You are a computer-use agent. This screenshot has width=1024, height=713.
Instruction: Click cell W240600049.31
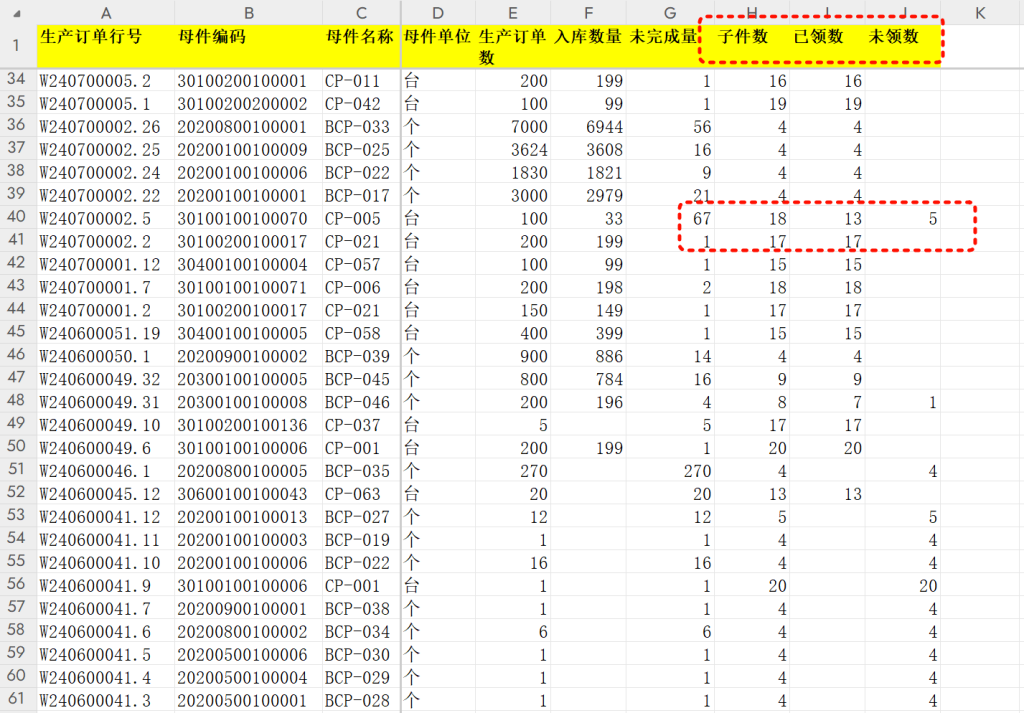pyautogui.click(x=106, y=402)
